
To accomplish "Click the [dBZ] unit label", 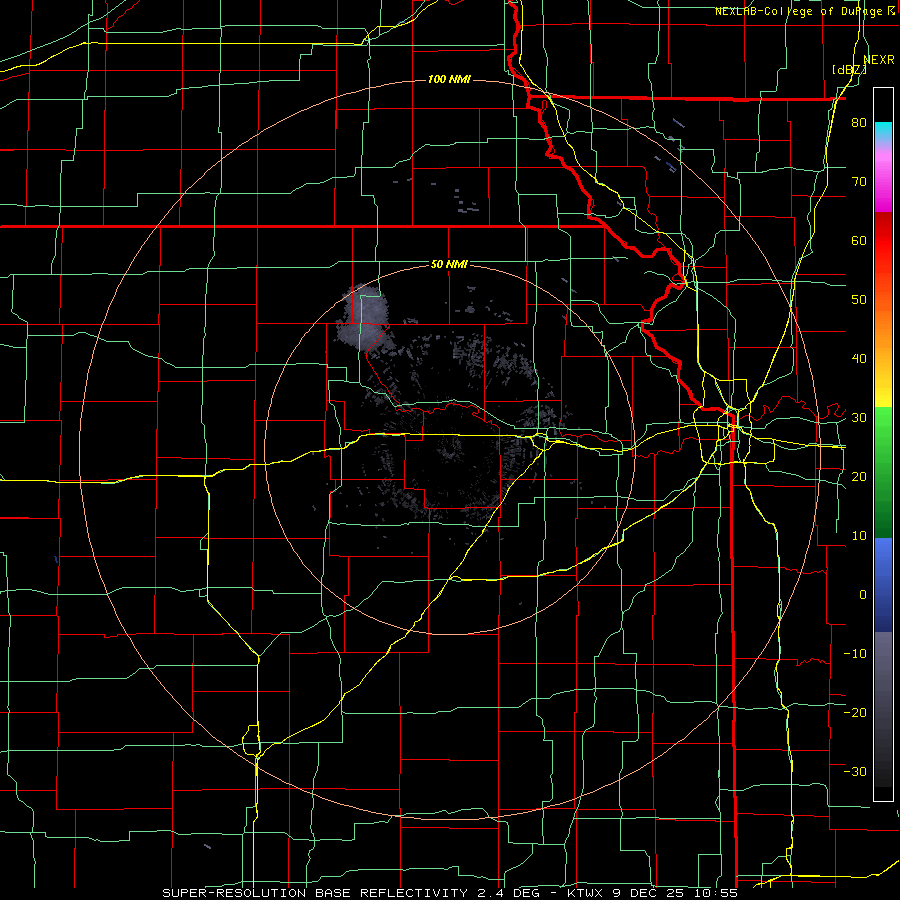I will [849, 70].
